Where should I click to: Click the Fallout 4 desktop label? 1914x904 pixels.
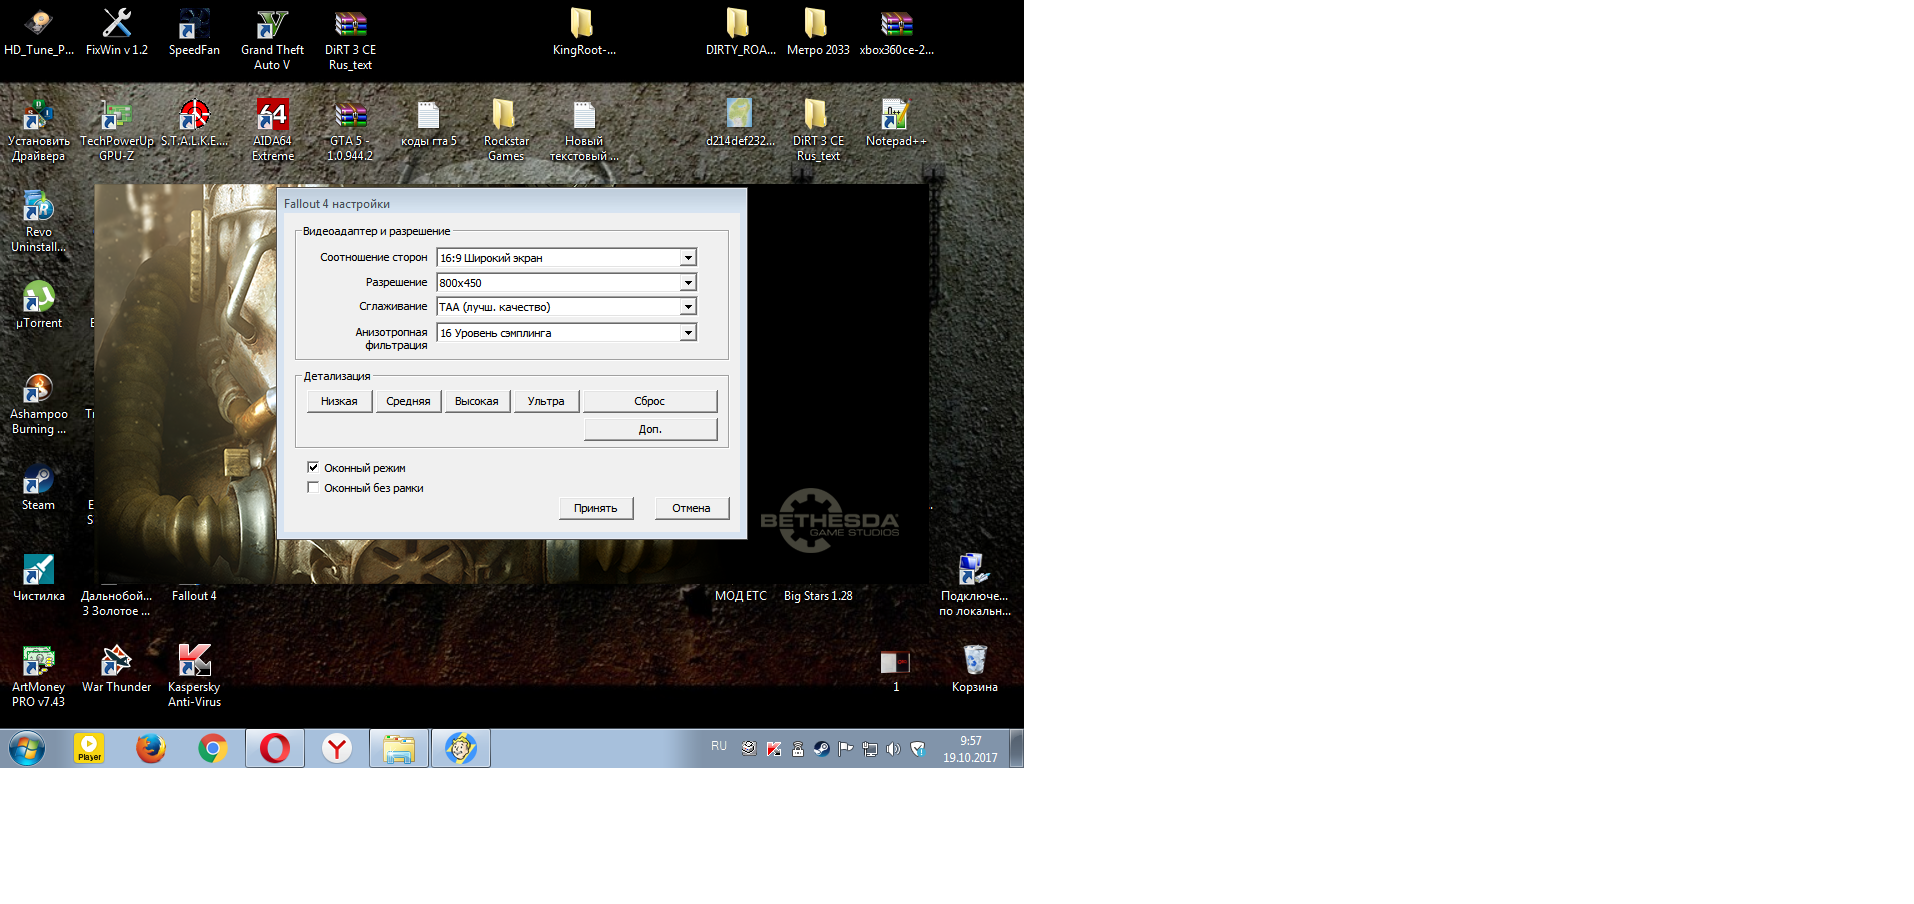click(194, 596)
